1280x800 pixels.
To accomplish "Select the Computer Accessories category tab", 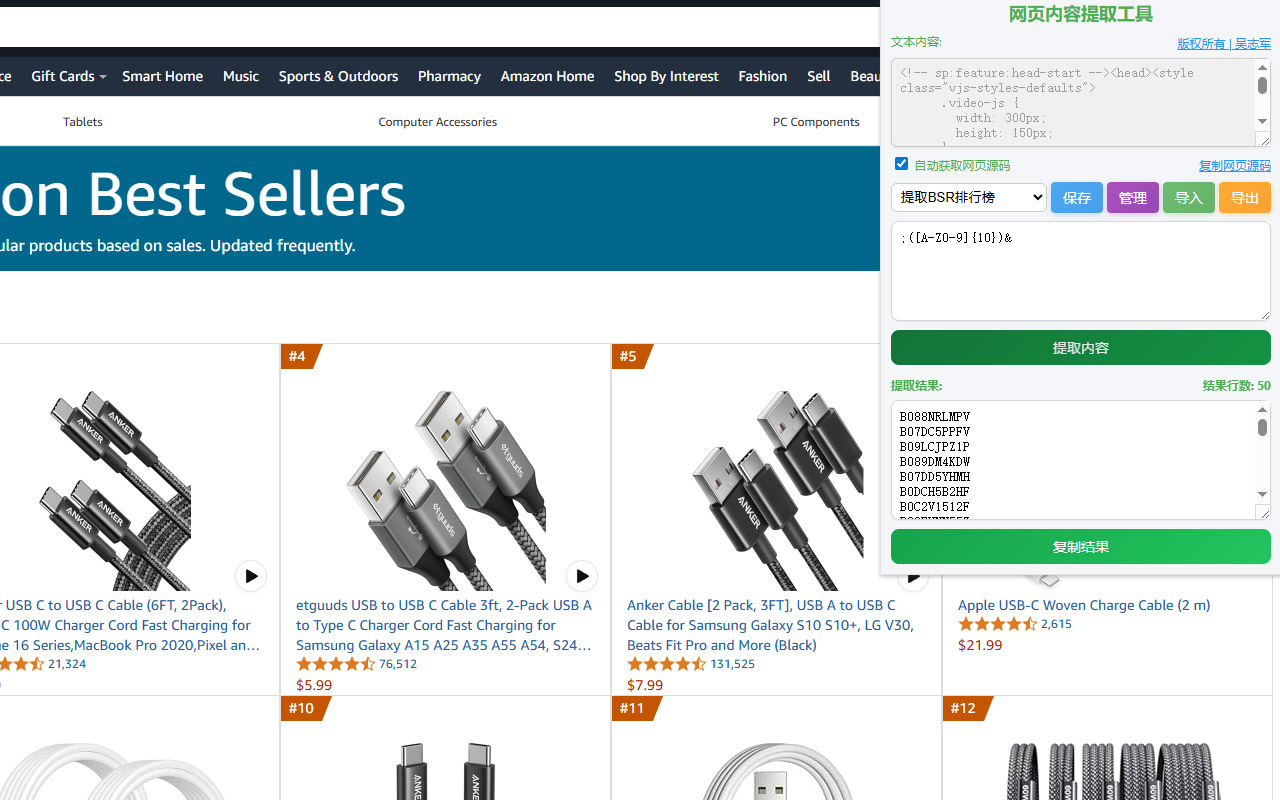I will coord(437,122).
